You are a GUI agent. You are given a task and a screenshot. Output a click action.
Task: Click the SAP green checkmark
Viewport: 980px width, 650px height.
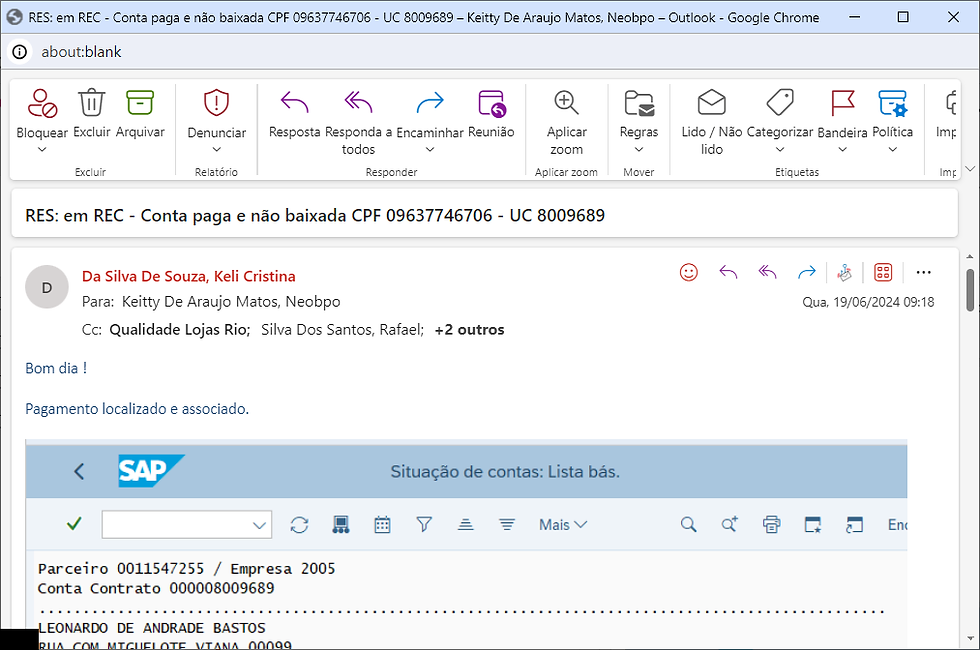(x=74, y=524)
